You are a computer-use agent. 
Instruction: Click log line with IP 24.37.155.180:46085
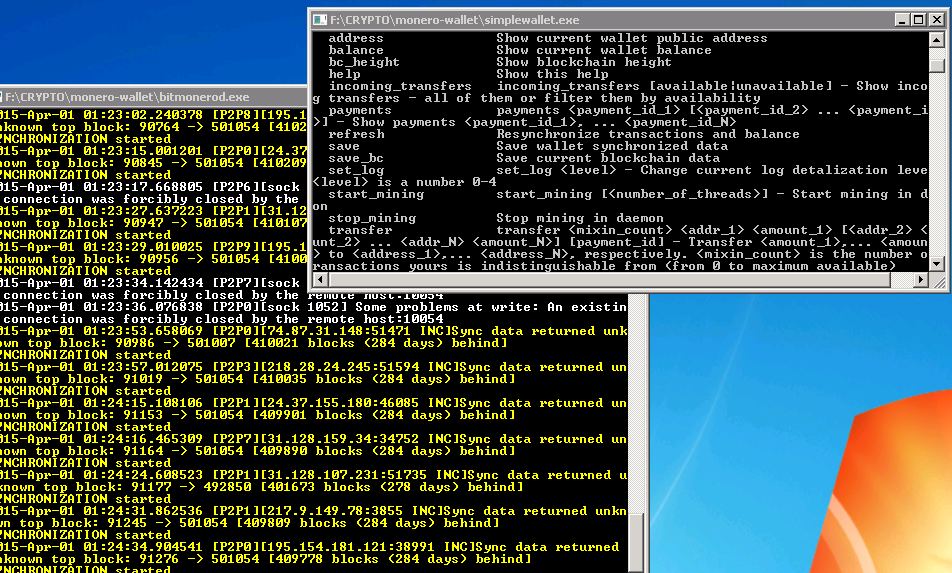314,404
